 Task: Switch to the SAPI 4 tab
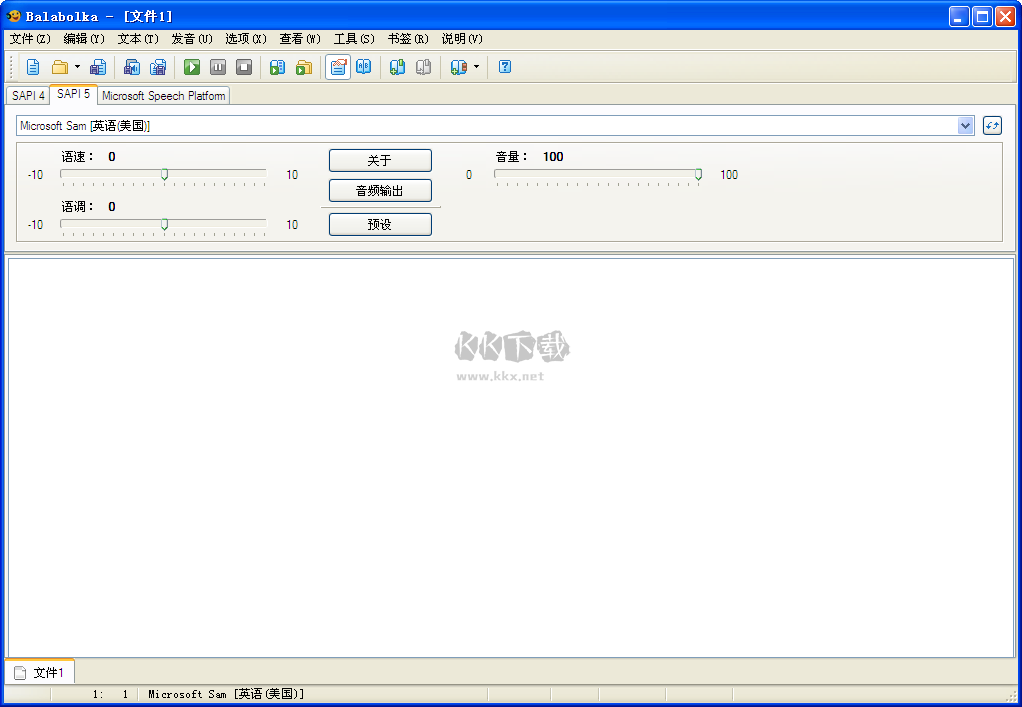[x=27, y=95]
